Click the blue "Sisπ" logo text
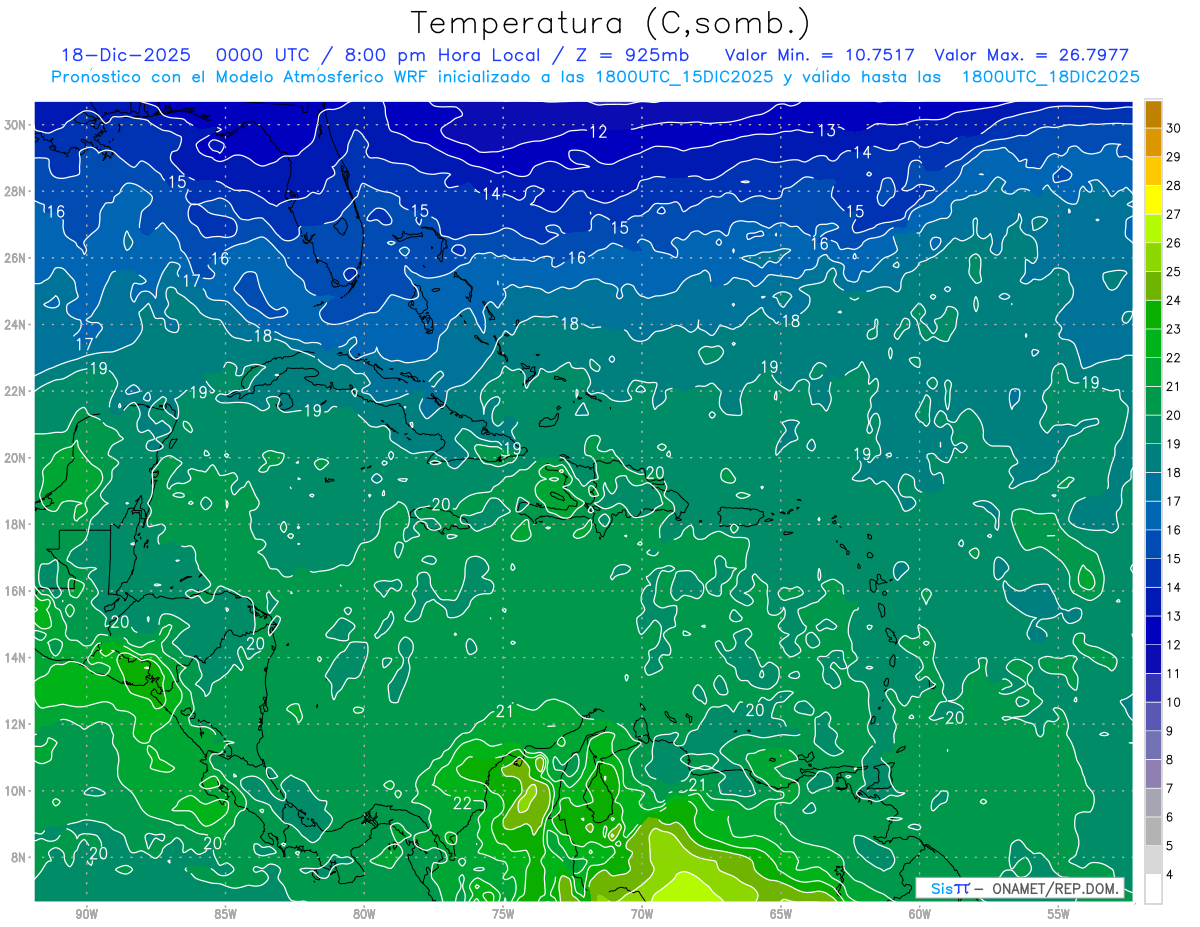 point(949,888)
